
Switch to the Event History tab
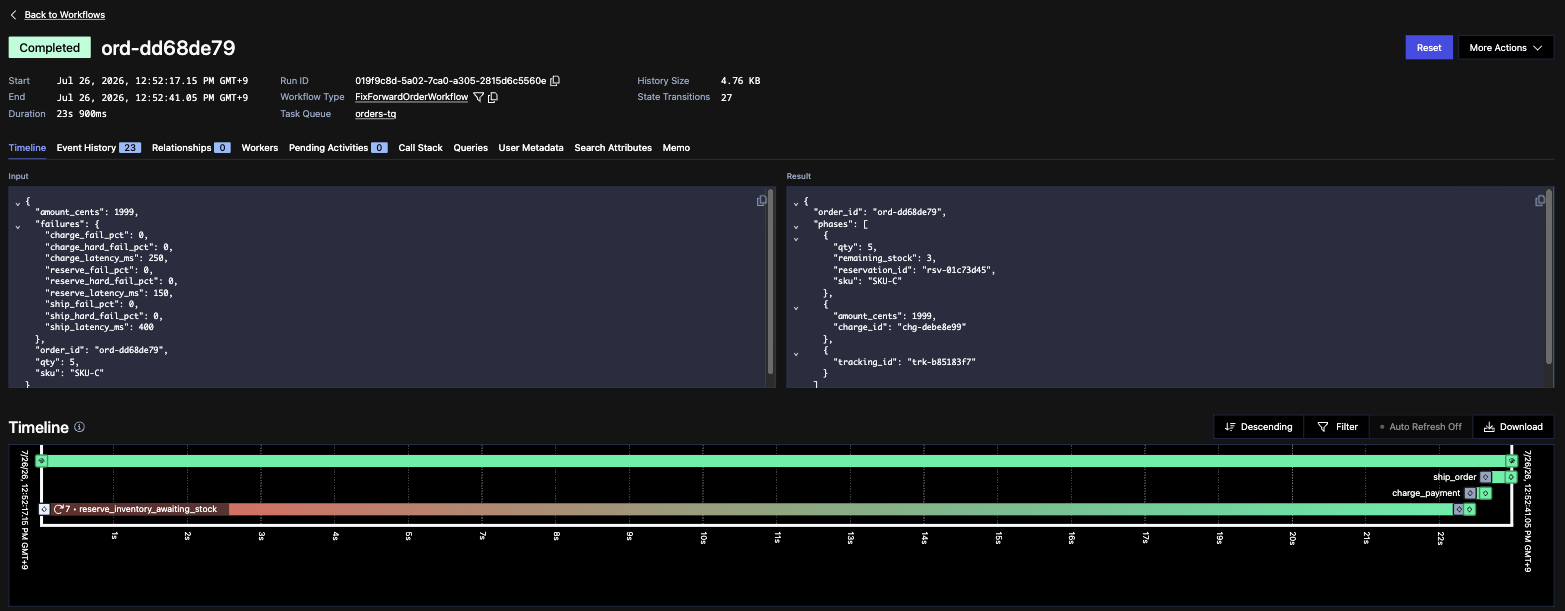coord(98,148)
